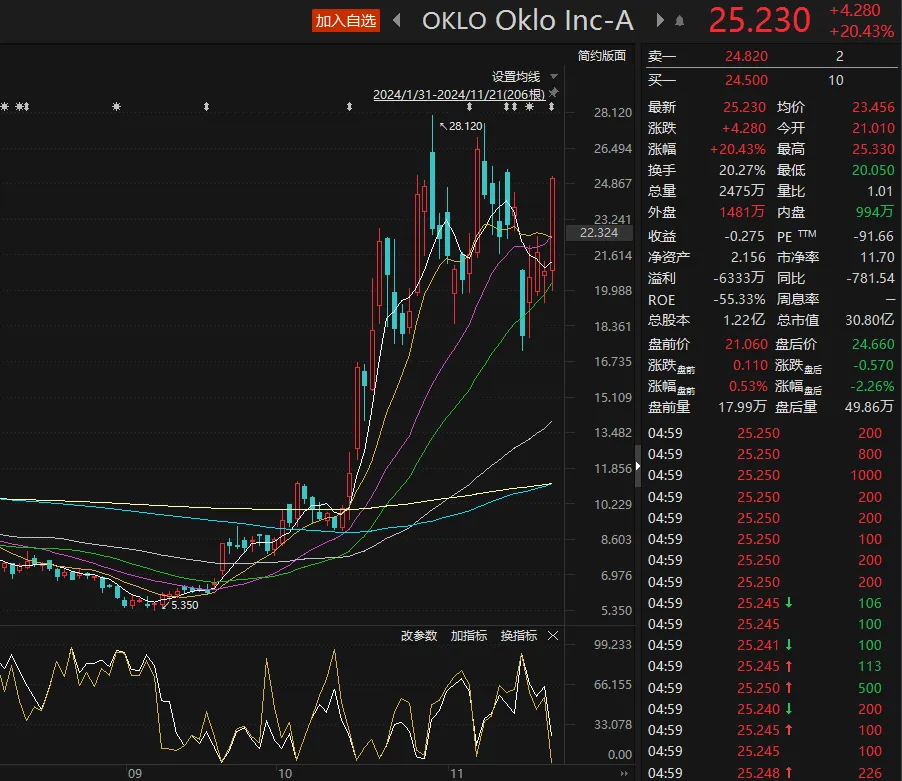Screen dimensions: 902x781
Task: Click 换指标 to change the indicator
Action: pos(519,635)
